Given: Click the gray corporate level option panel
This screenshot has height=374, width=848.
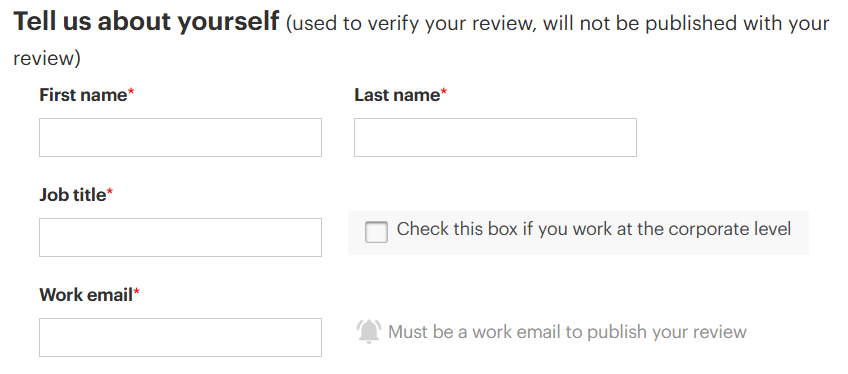Looking at the screenshot, I should click(579, 233).
